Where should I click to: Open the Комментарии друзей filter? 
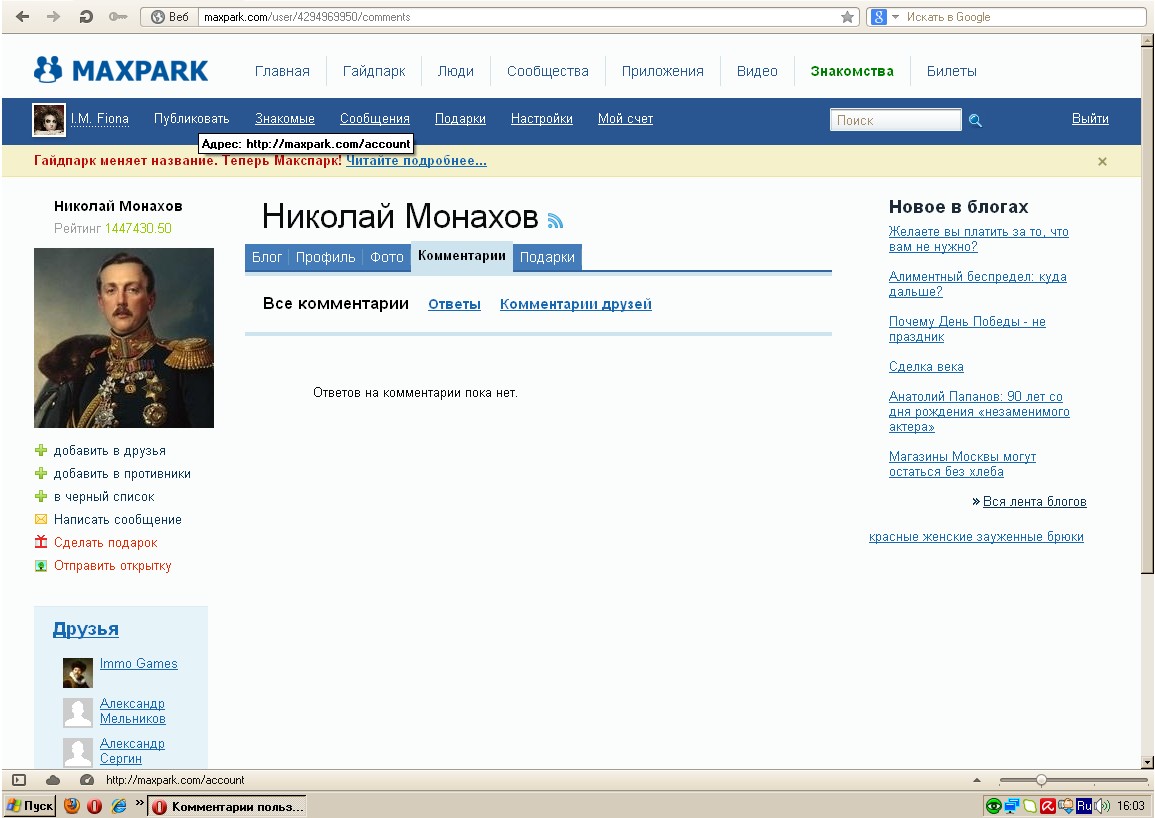coord(575,304)
